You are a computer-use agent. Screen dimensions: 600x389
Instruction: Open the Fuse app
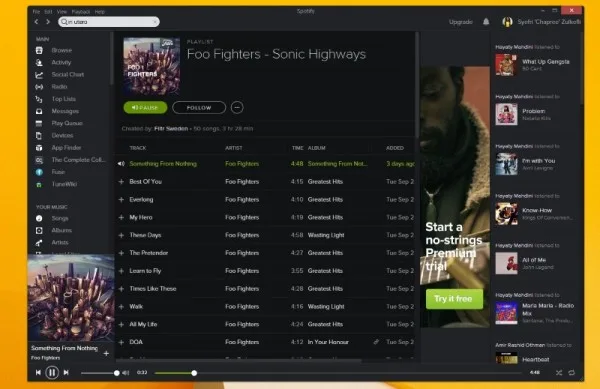[58, 172]
